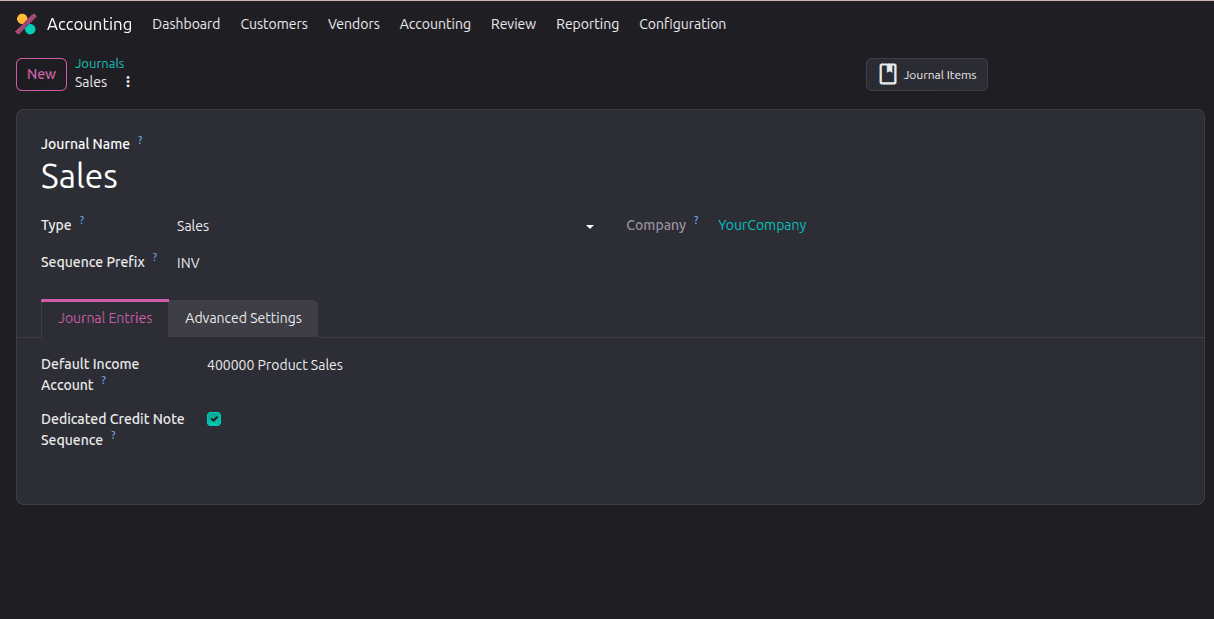This screenshot has width=1214, height=619.
Task: Click the Dedicated Credit Note Sequence label
Action: pos(112,429)
